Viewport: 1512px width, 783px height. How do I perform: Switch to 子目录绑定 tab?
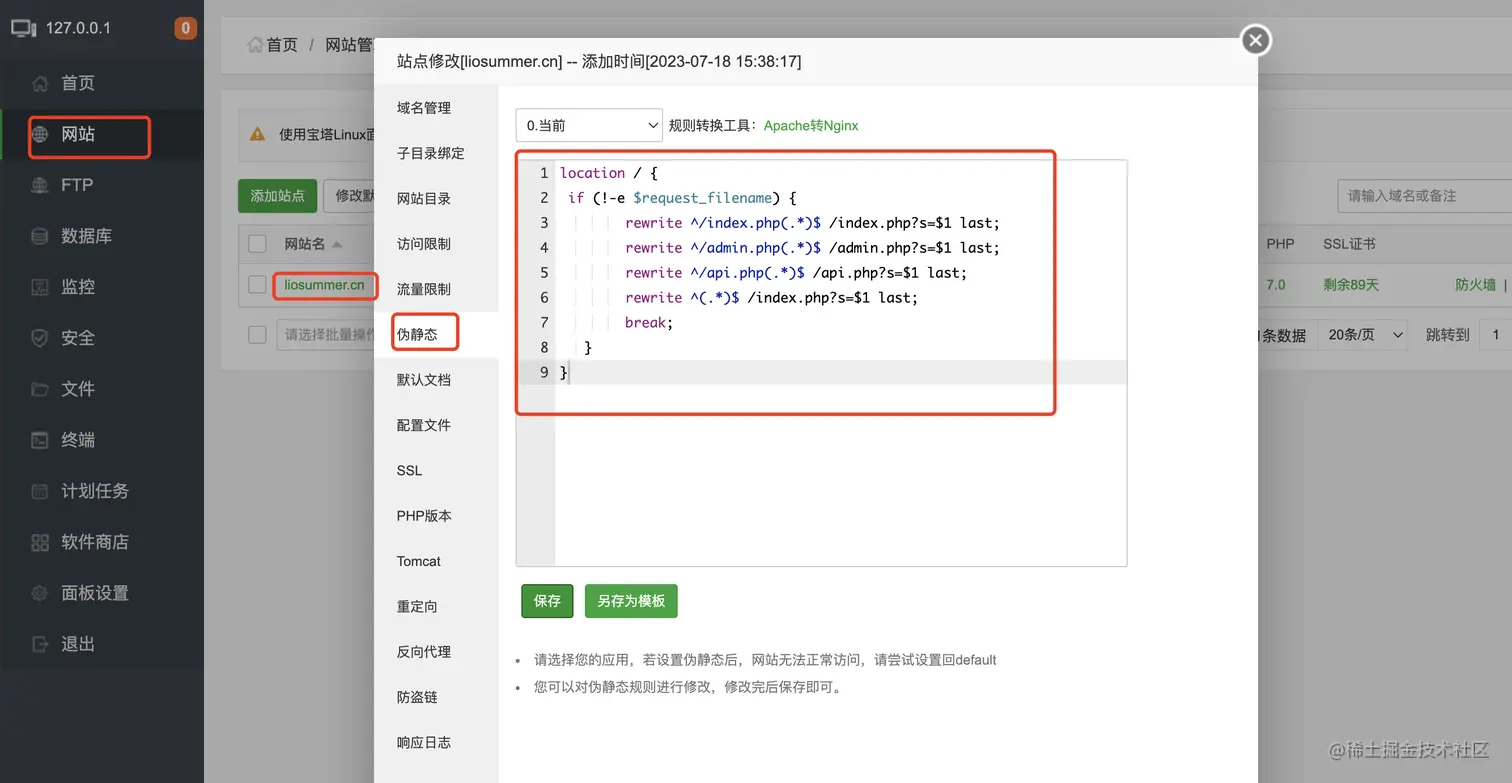[436, 153]
